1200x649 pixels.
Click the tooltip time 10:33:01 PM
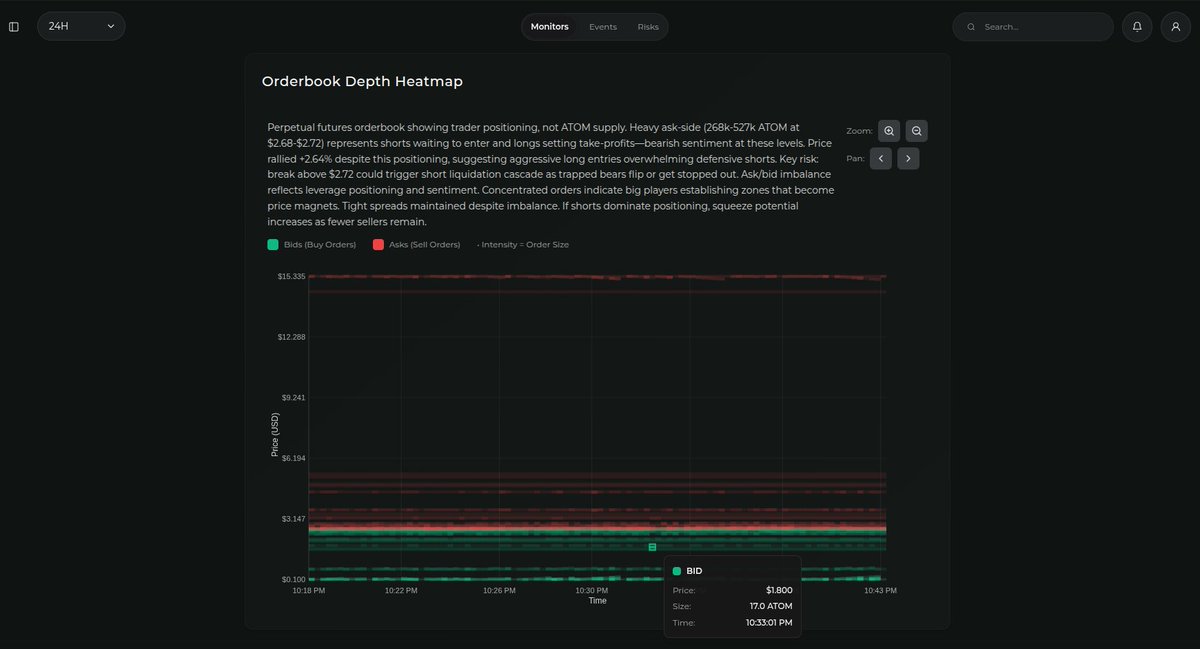[767, 622]
